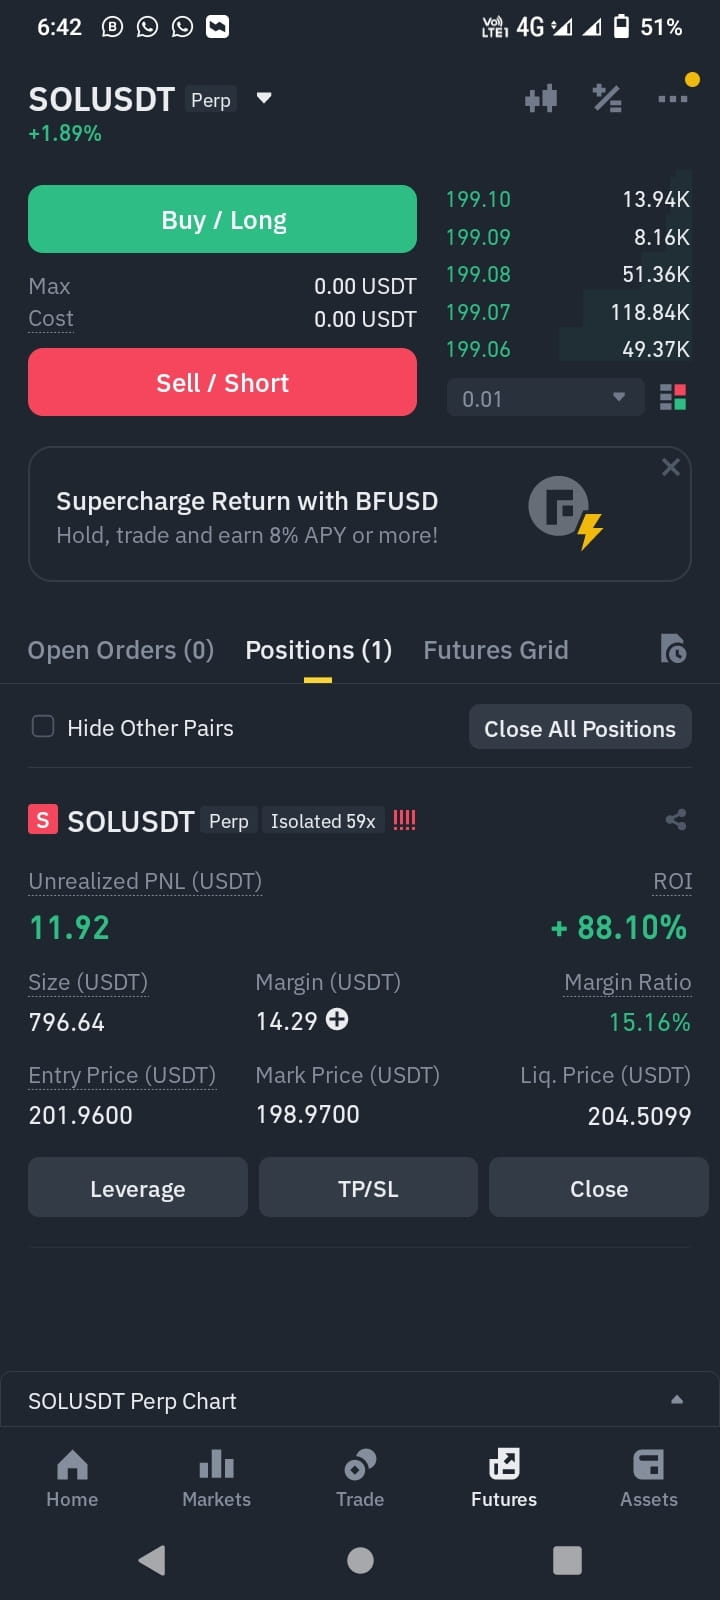The image size is (720, 1600).
Task: Open the TP/SL settings for the position
Action: (368, 1188)
